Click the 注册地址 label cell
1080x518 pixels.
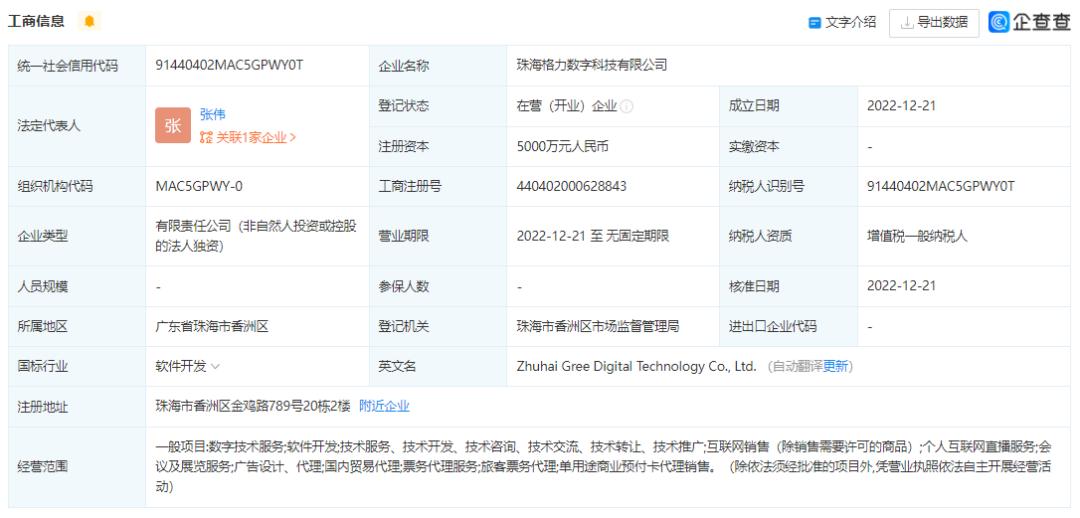[77, 407]
